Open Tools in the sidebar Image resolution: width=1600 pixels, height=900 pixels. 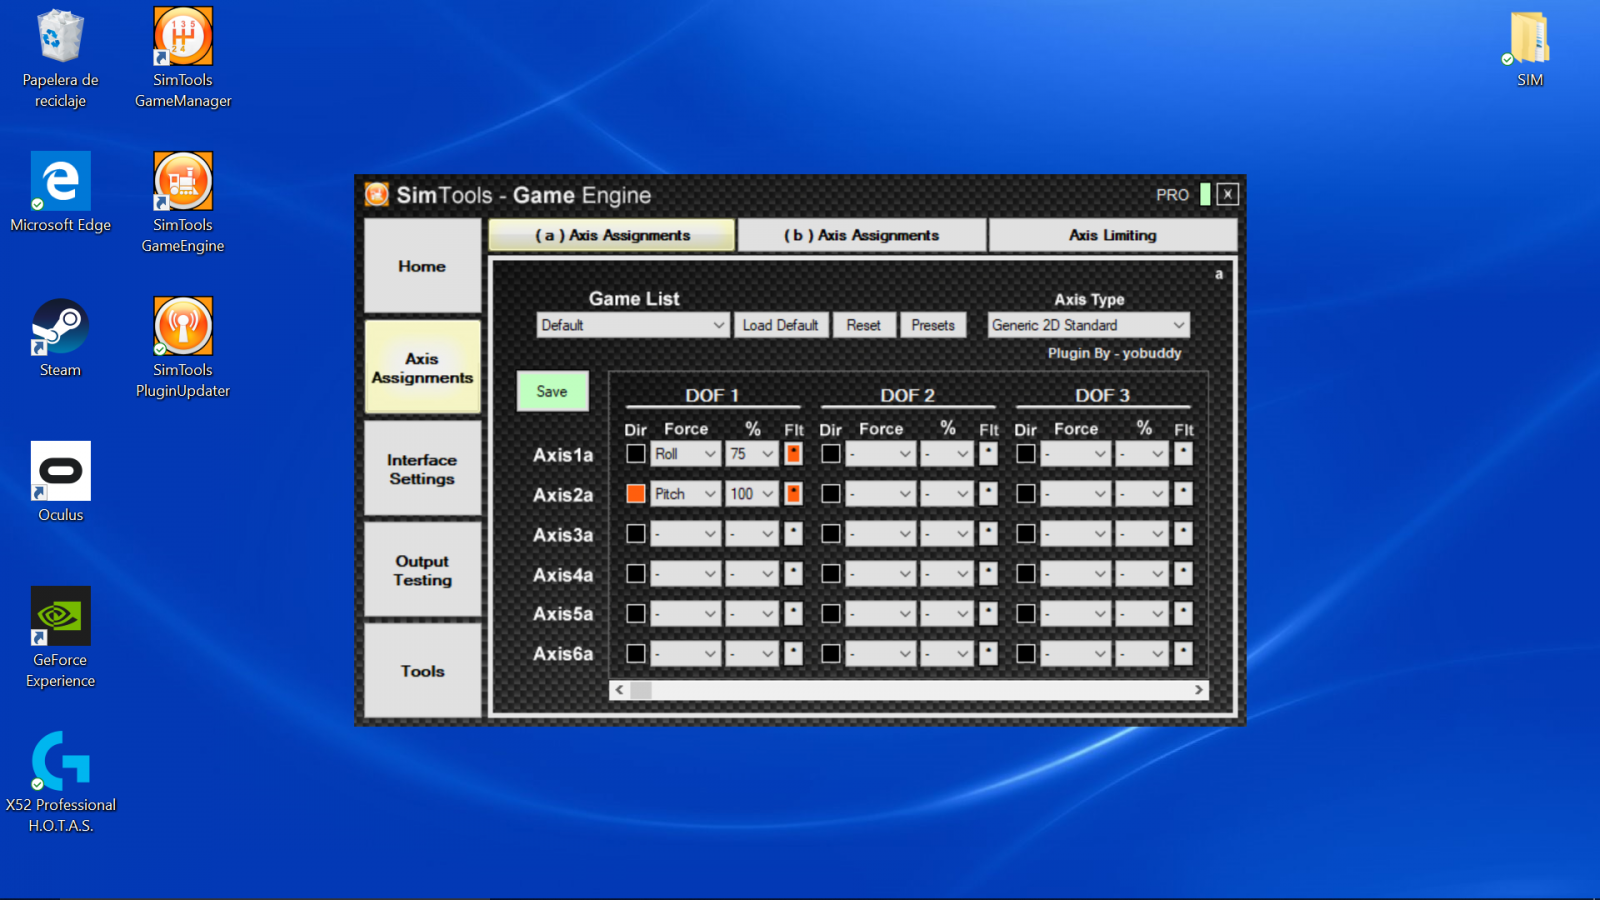(x=422, y=671)
